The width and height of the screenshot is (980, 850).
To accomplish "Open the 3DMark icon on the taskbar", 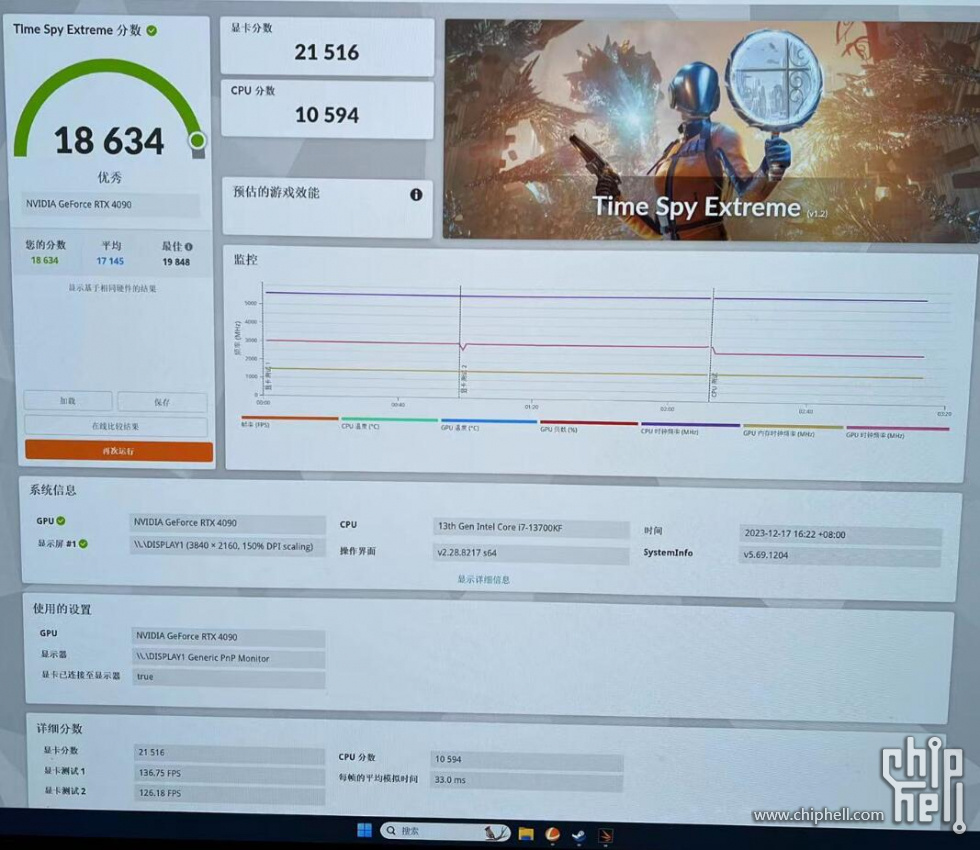I will click(x=606, y=835).
